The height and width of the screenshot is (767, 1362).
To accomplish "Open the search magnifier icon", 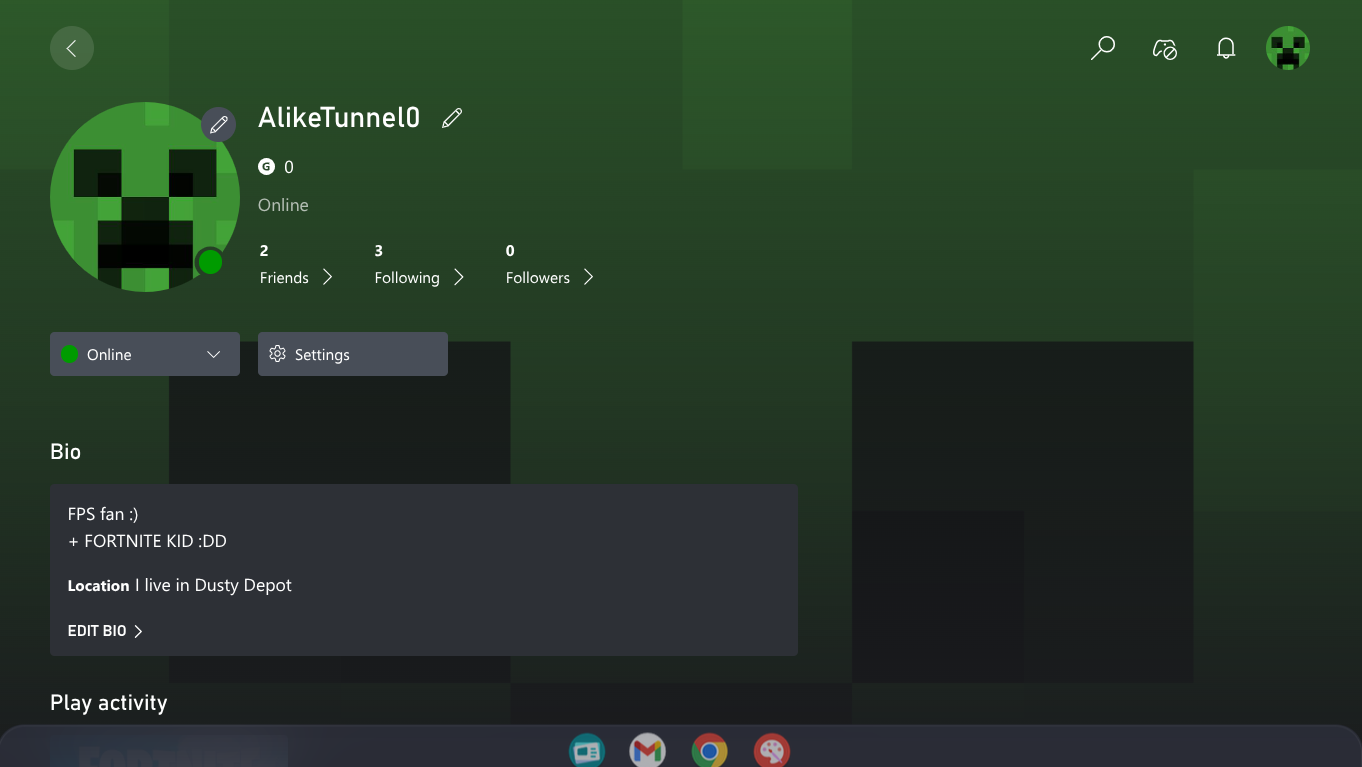I will tap(1102, 48).
